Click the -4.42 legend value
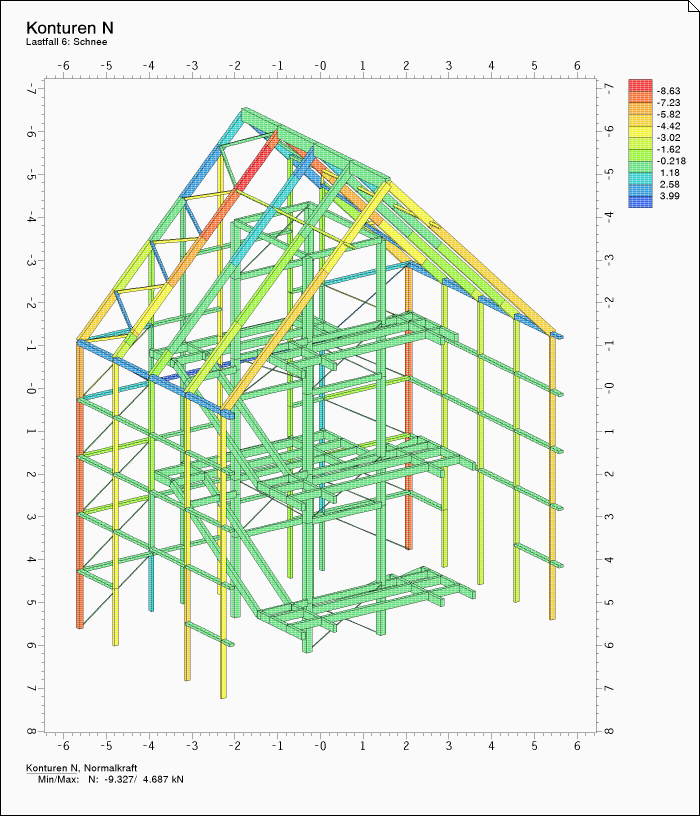This screenshot has width=700, height=816. click(668, 126)
